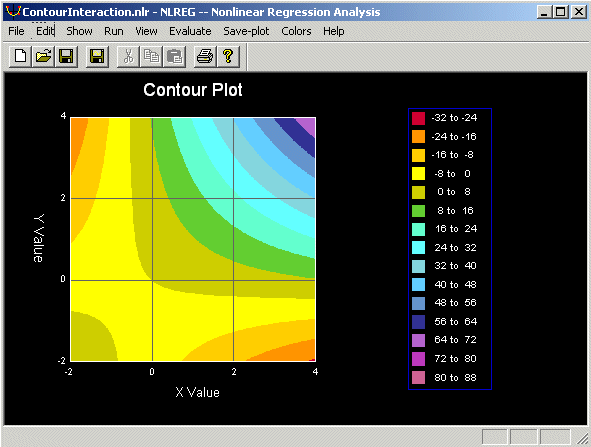Select the cyan 24 to 32 legend swatch
This screenshot has width=591, height=447.
coord(418,248)
